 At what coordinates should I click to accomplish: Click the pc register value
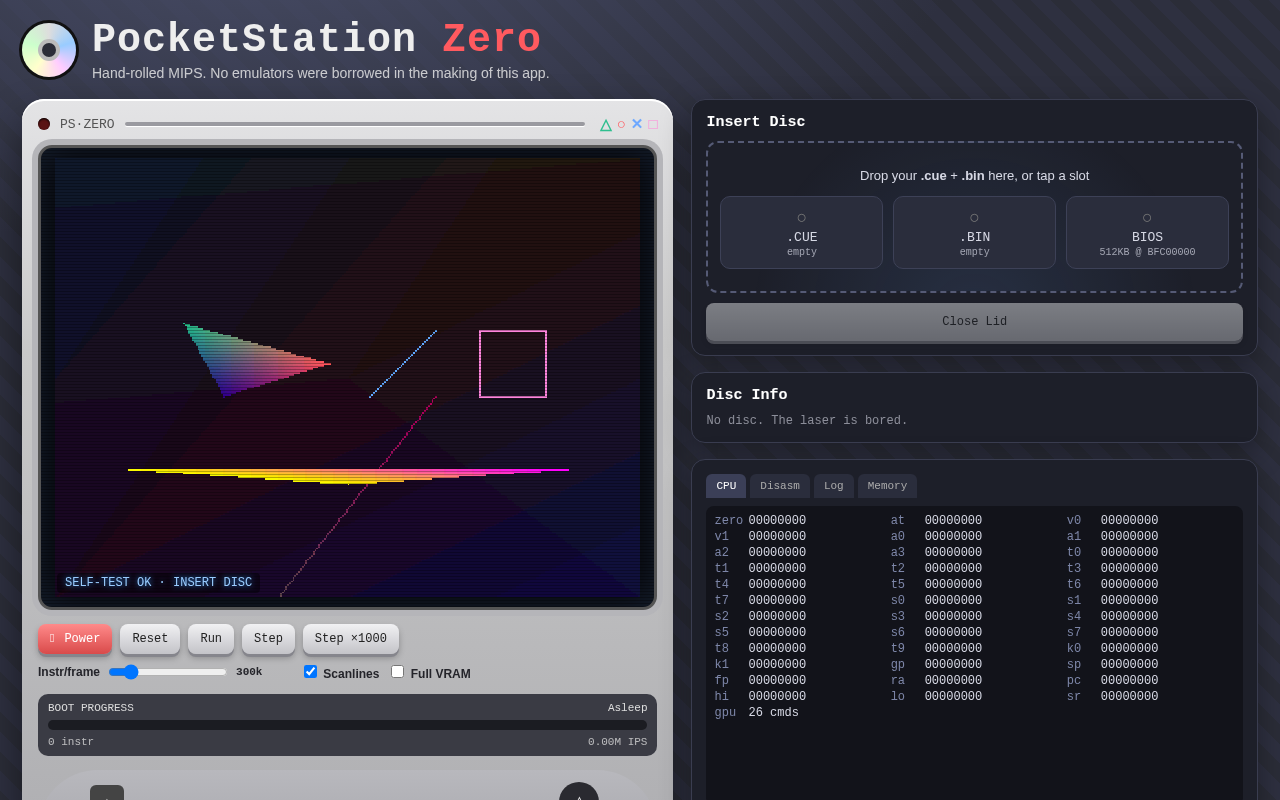pos(1130,681)
